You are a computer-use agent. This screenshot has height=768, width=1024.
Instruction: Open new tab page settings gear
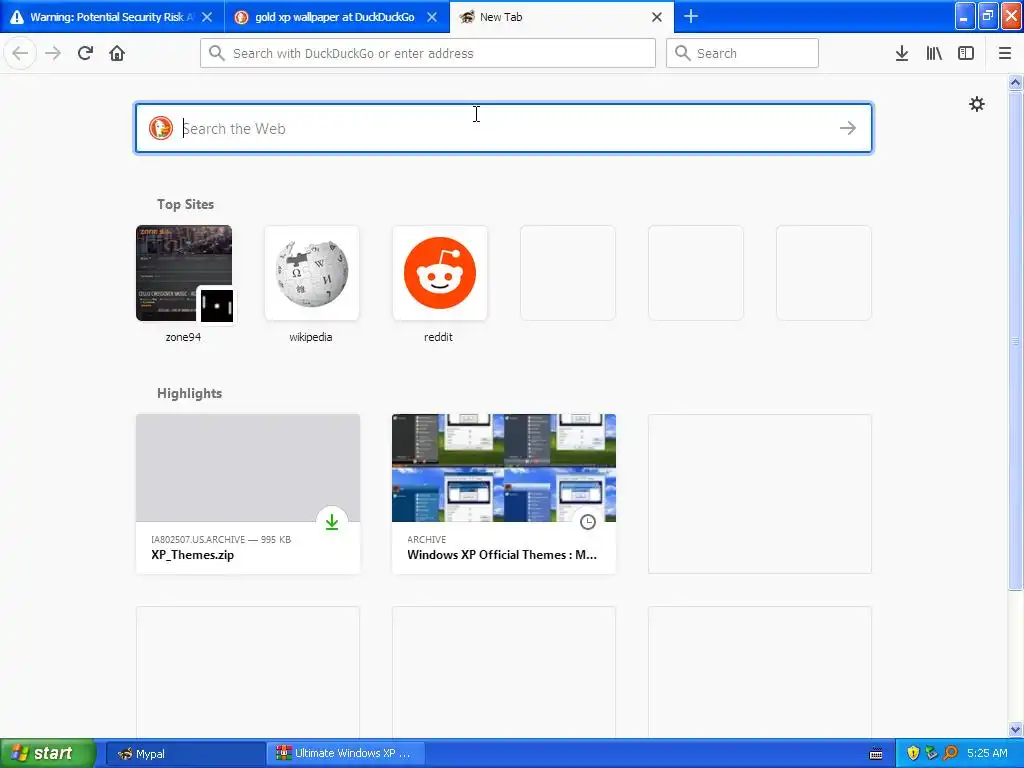pos(977,104)
